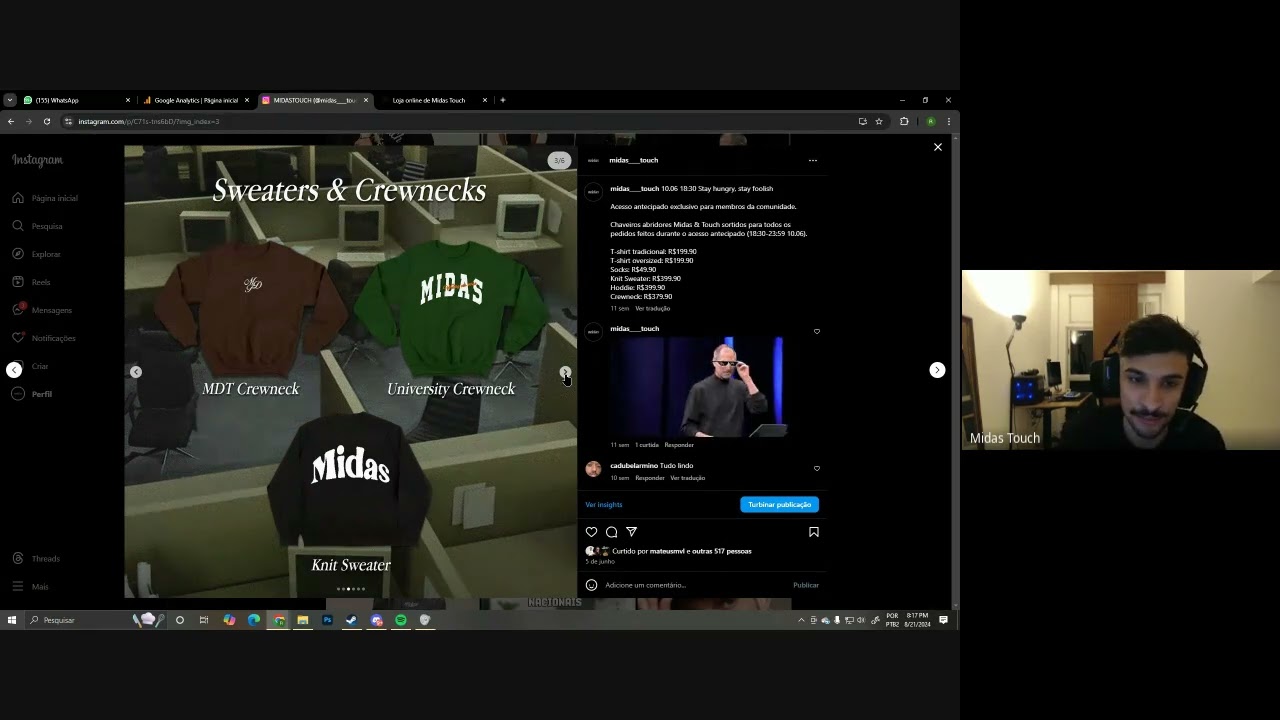
Task: Open the post's three-dot more options menu
Action: pos(813,160)
